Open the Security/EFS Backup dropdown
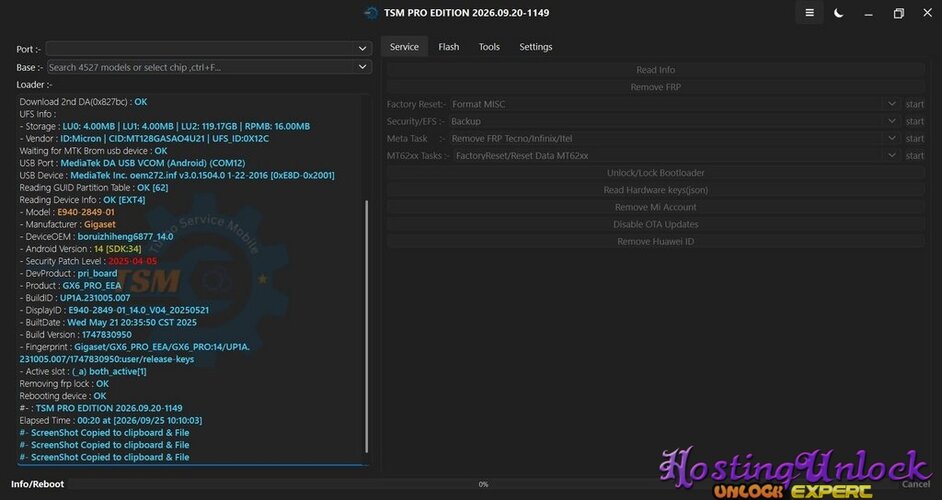Screen dimensions: 942x500 (892, 121)
